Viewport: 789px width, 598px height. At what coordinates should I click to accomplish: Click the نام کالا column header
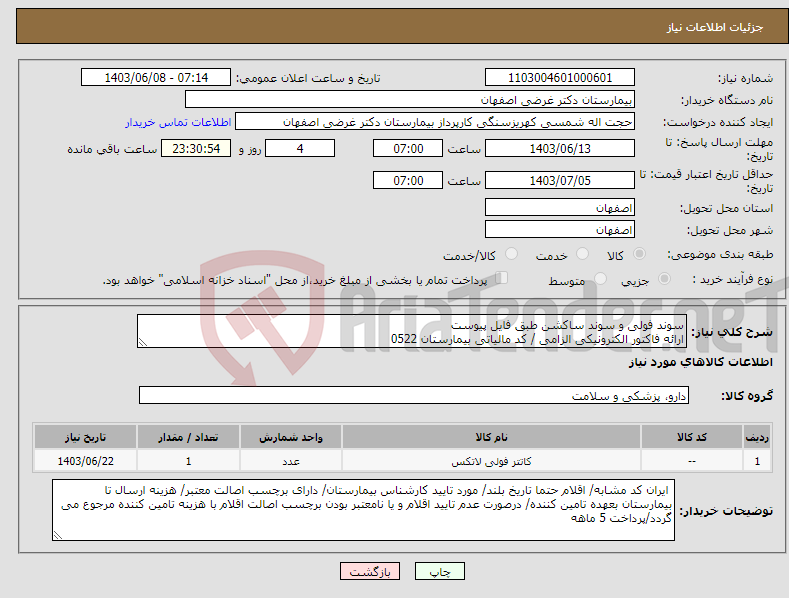point(491,437)
